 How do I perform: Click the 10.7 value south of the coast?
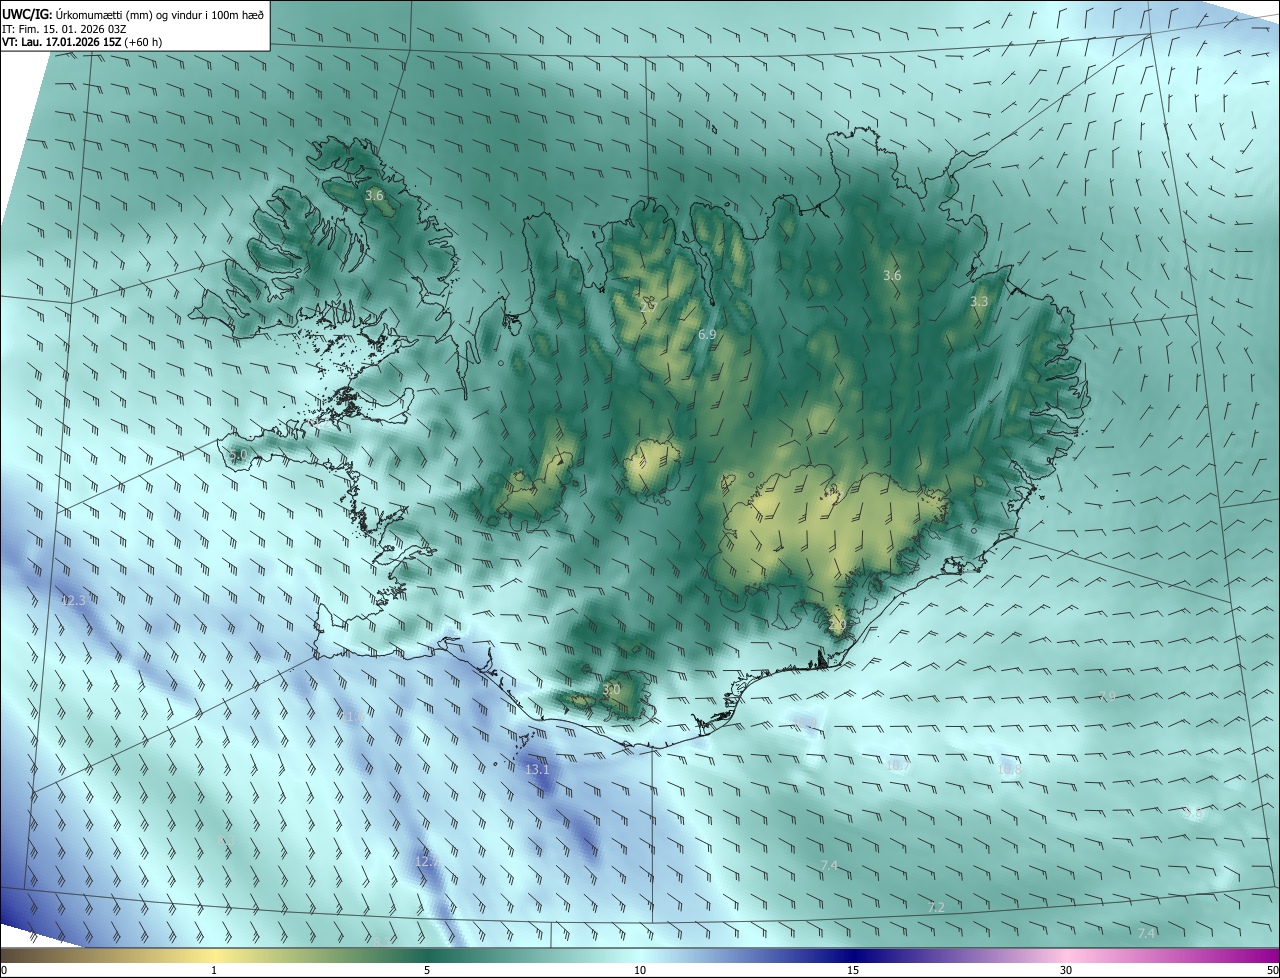[897, 765]
